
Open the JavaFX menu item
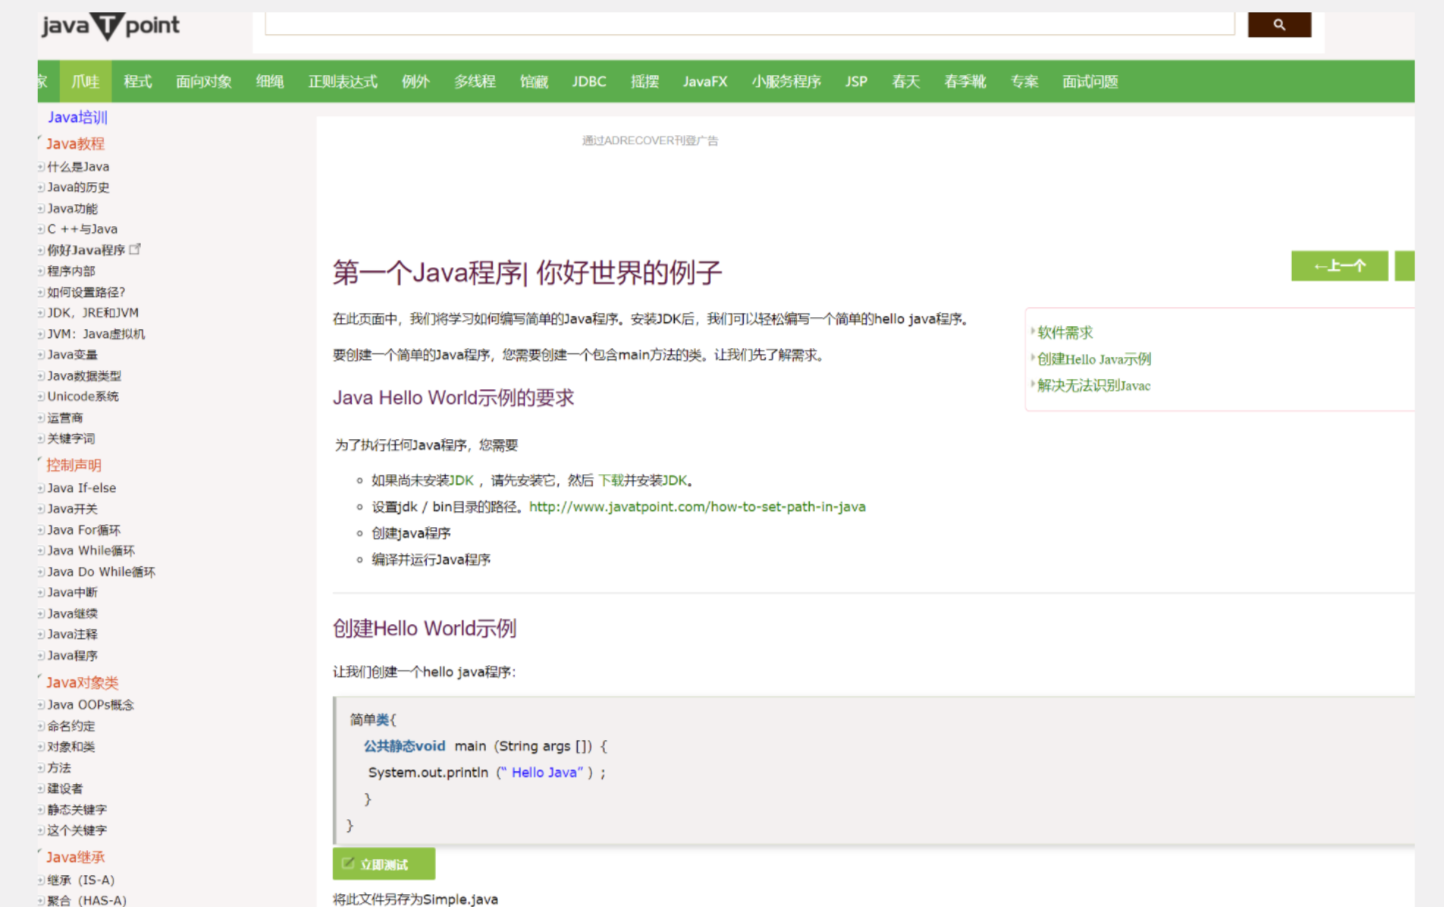tap(705, 82)
